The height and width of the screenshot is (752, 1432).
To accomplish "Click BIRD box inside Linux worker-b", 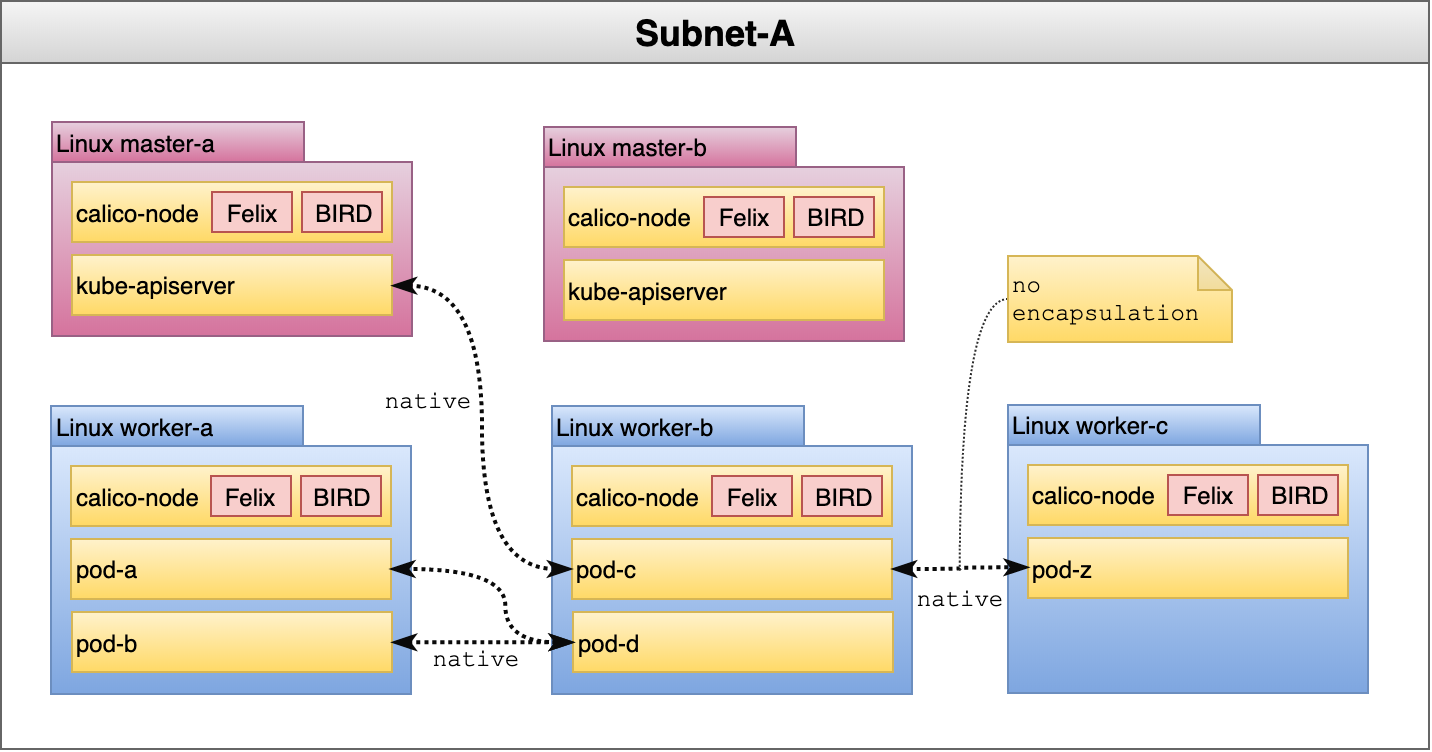I will (842, 497).
